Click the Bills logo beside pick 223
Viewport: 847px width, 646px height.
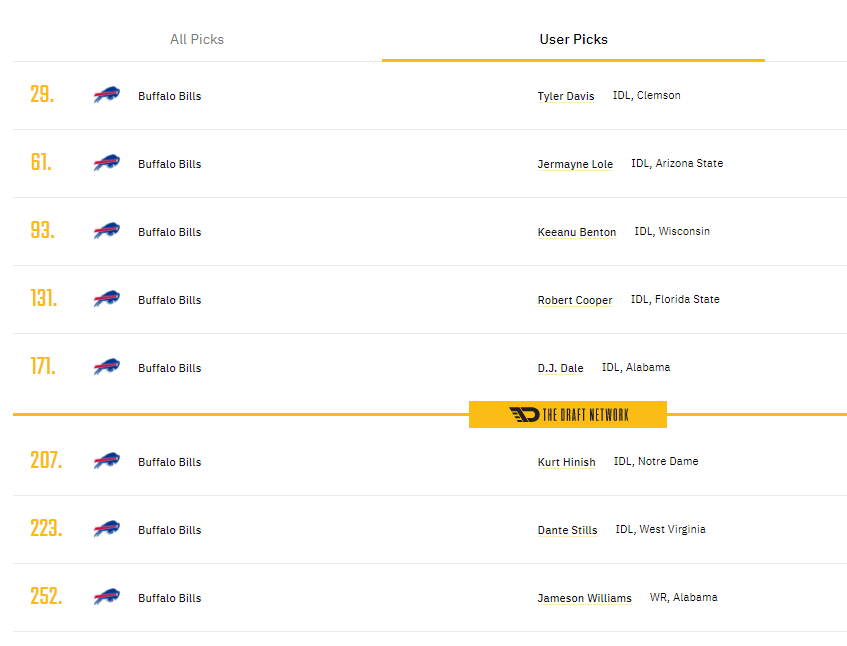tap(106, 529)
